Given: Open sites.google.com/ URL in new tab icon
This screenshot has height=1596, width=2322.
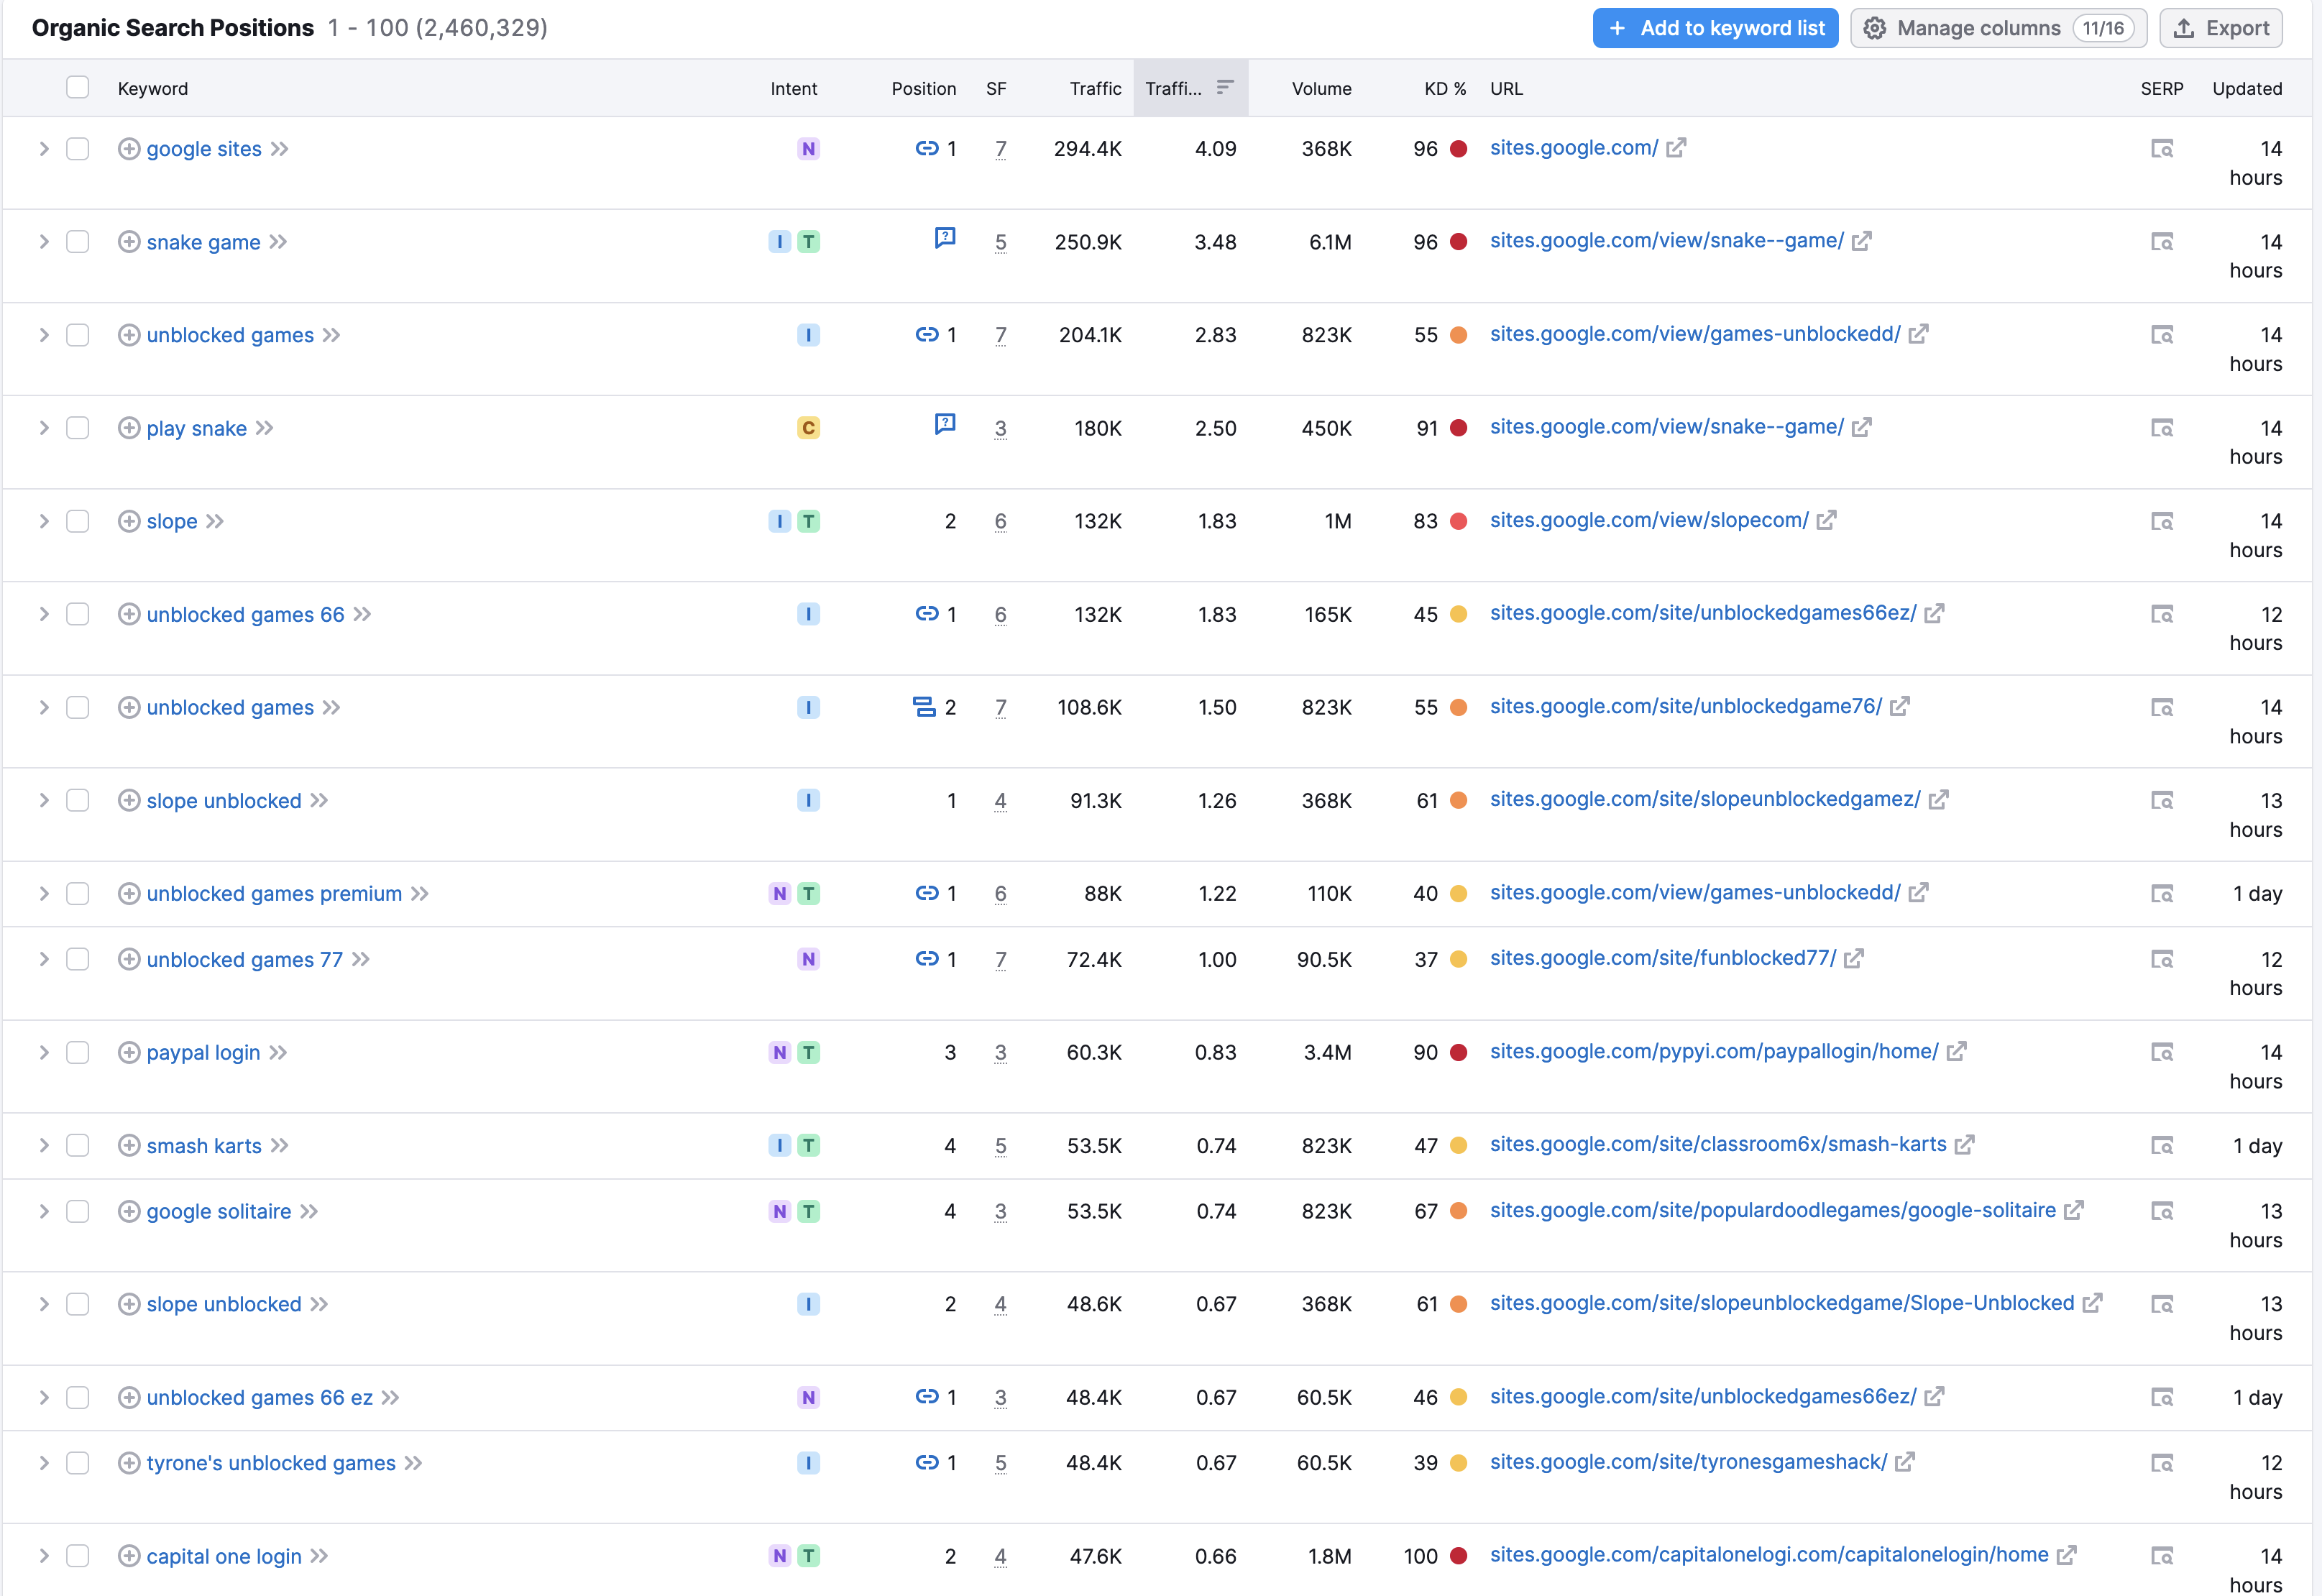Looking at the screenshot, I should click(1676, 148).
